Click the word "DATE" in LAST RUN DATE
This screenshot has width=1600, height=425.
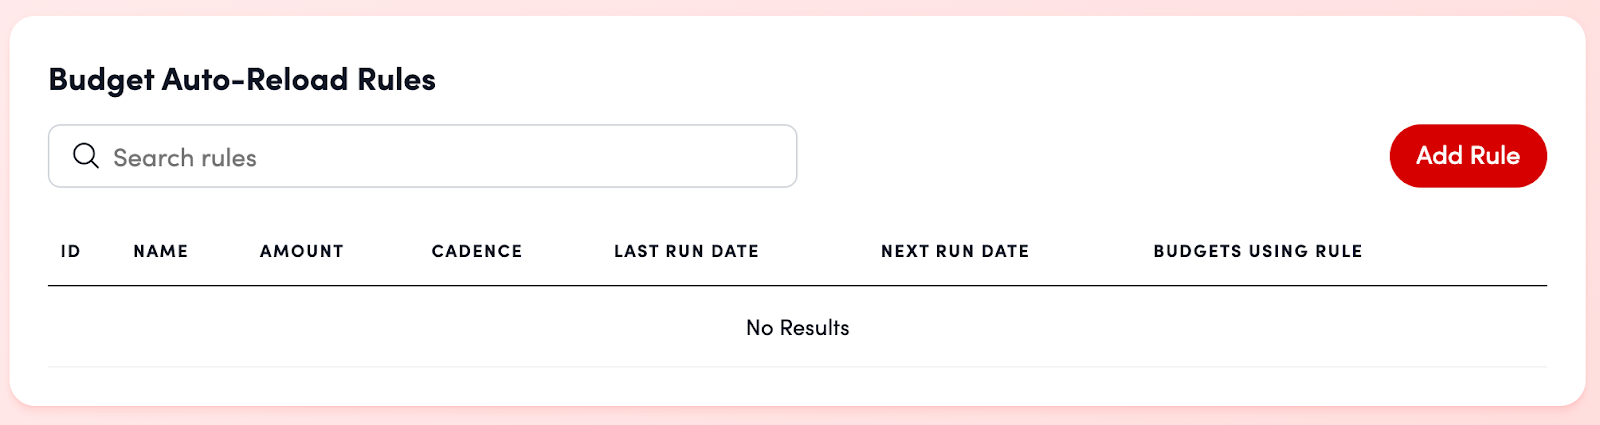735,251
